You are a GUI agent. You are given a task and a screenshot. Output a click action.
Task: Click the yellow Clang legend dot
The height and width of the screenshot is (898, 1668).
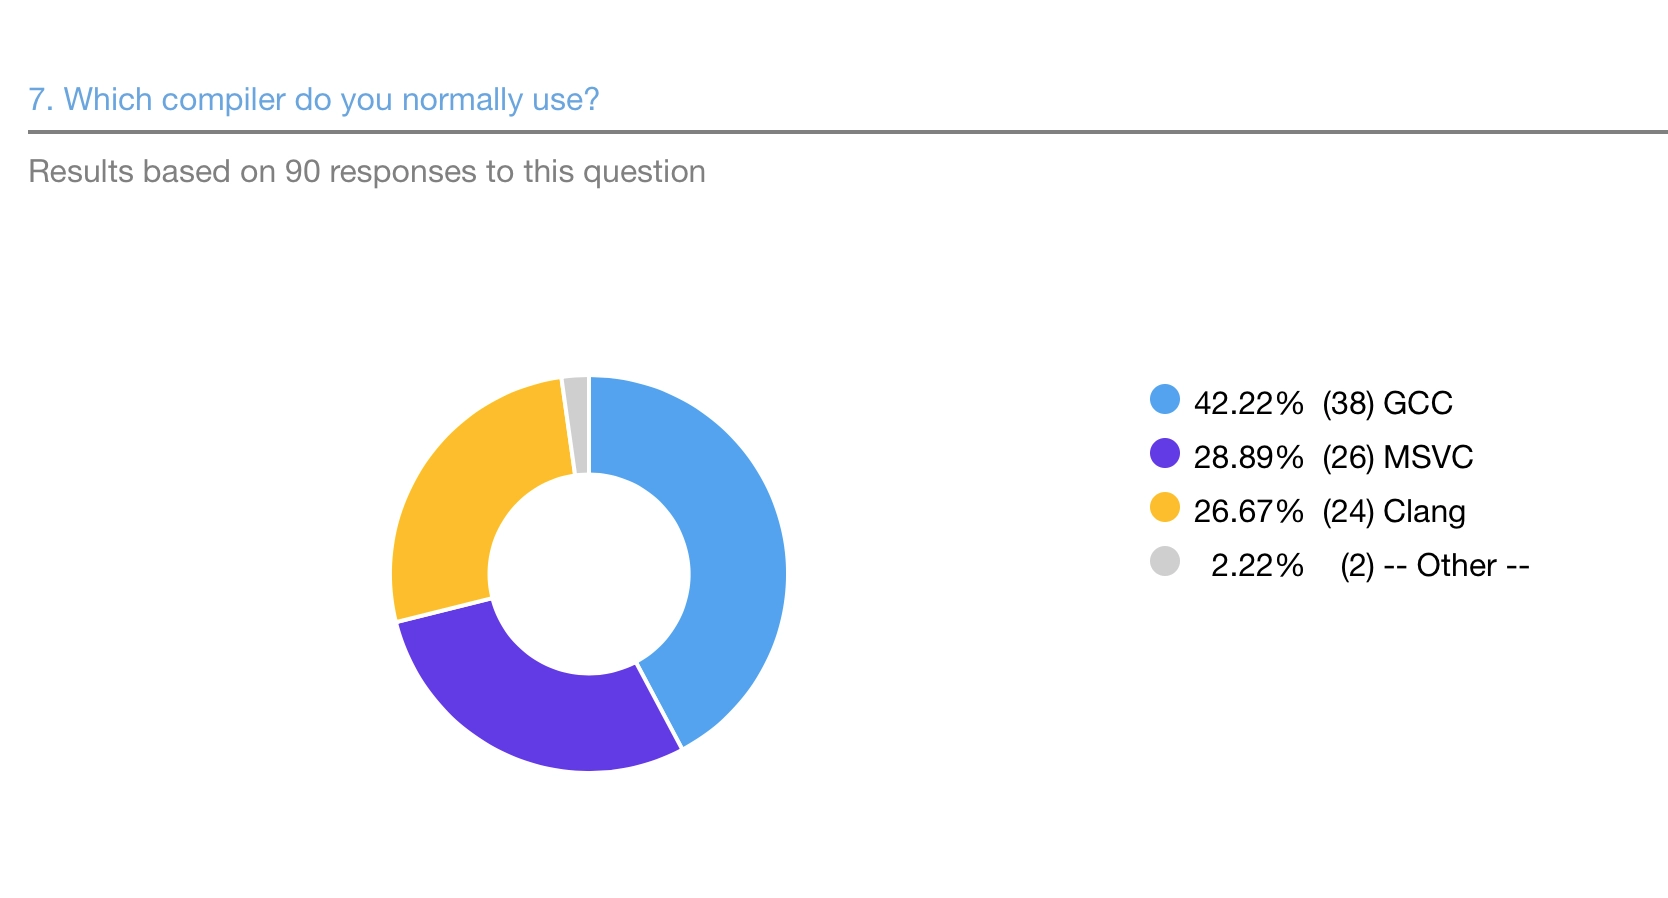click(x=1165, y=507)
